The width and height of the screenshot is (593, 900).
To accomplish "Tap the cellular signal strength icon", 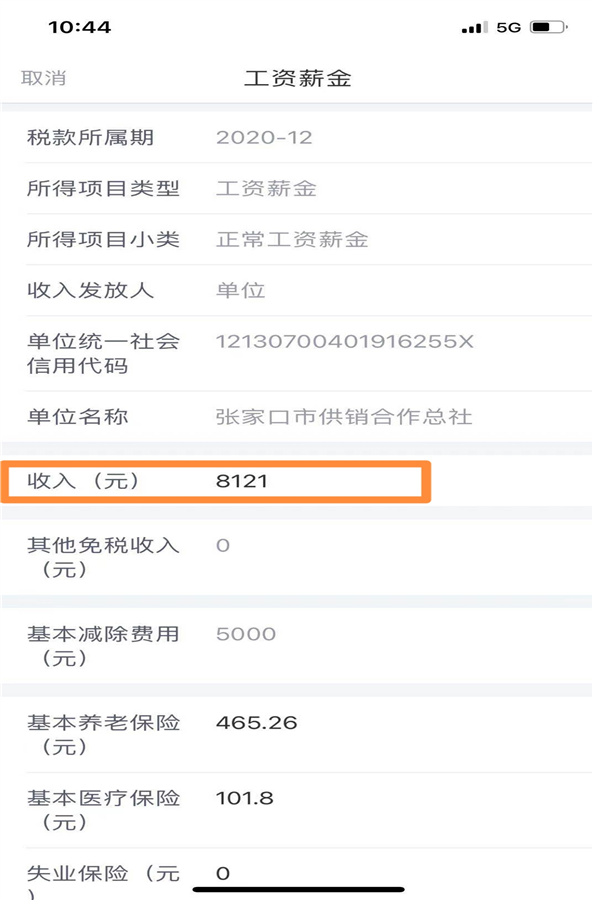I will pos(475,28).
